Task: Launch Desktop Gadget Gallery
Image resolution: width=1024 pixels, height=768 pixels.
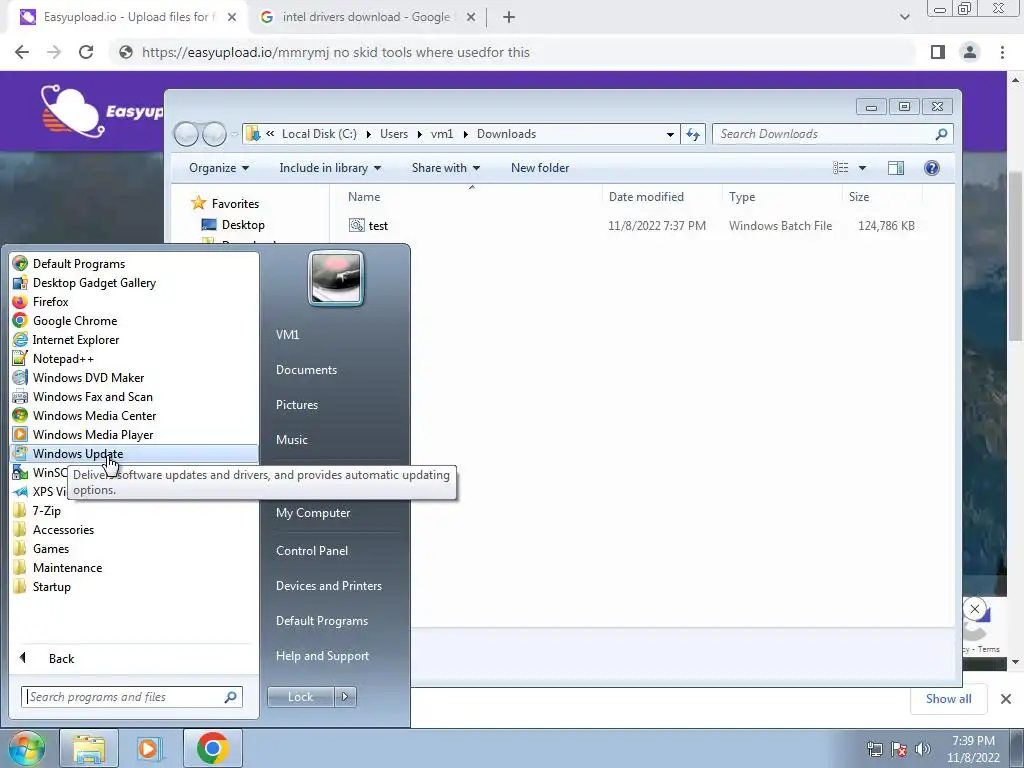Action: click(94, 283)
